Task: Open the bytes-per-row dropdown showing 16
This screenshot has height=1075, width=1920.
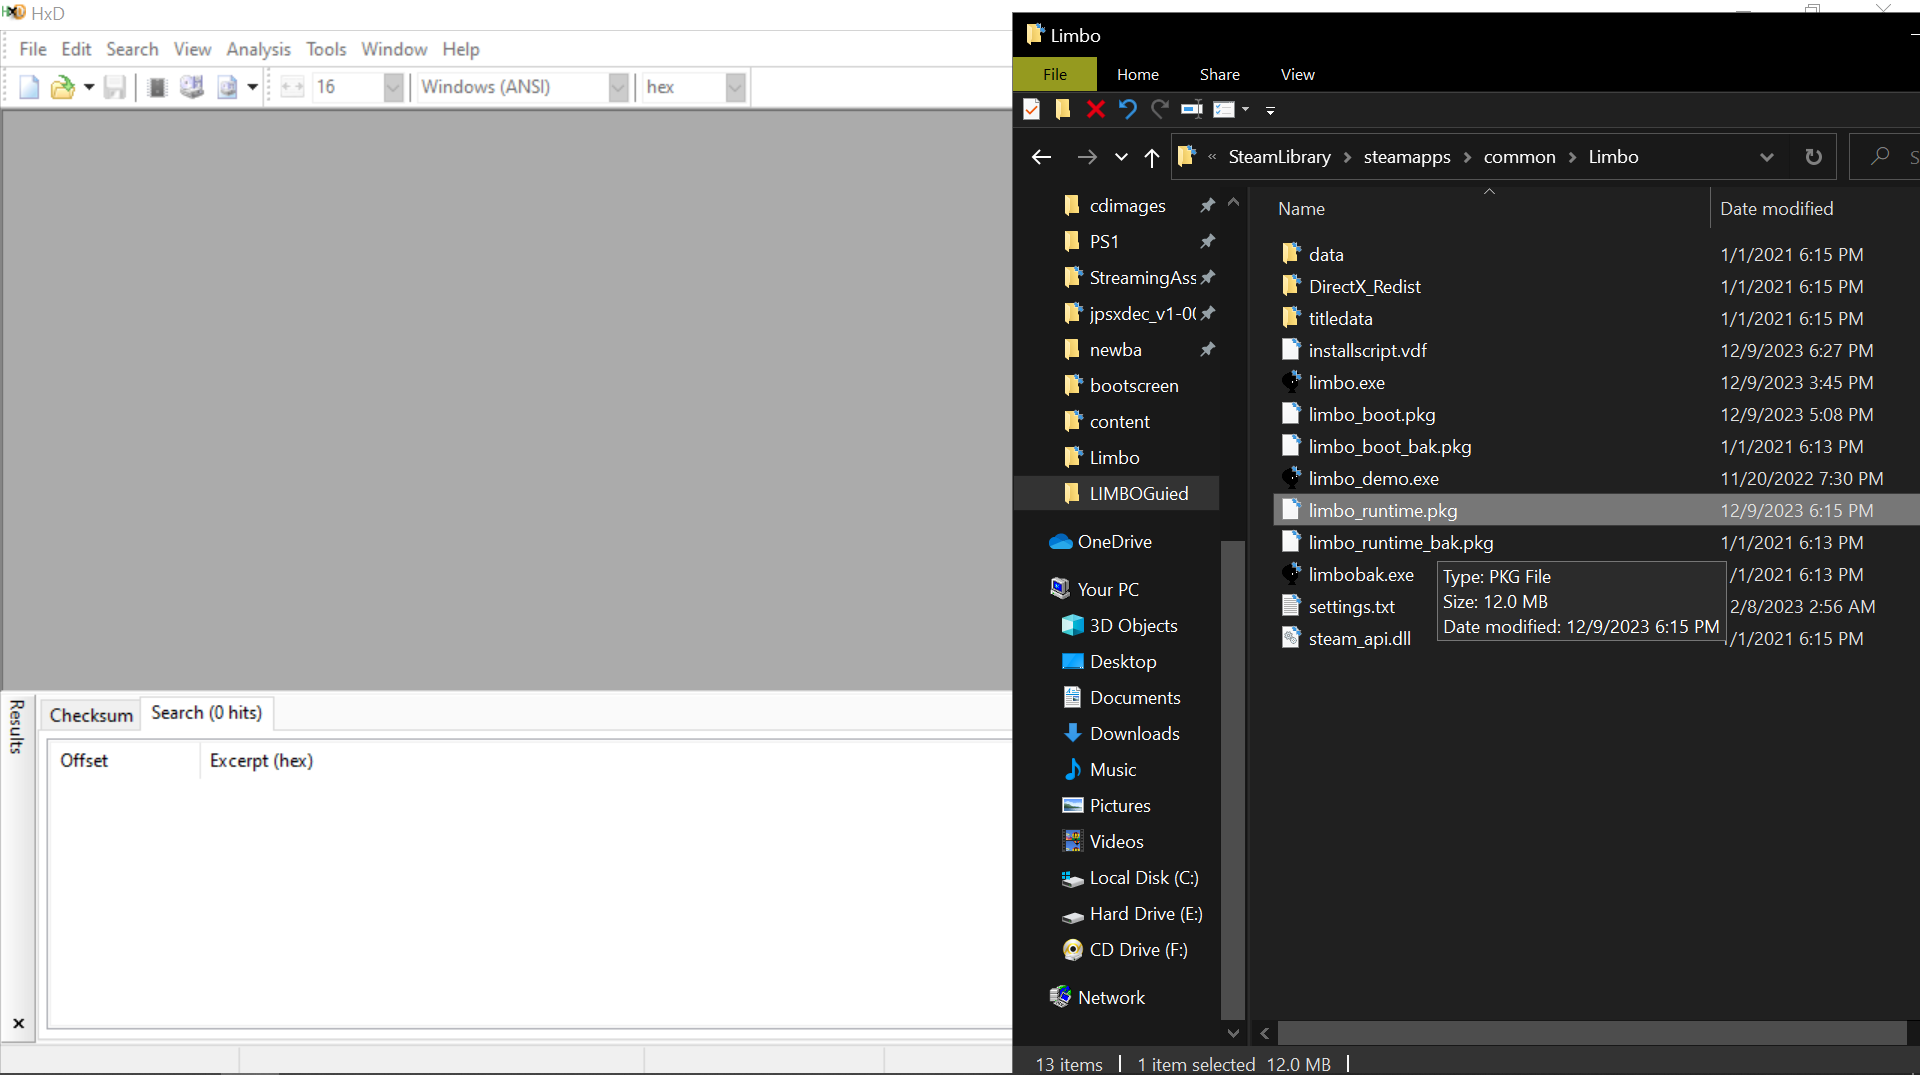Action: click(393, 87)
